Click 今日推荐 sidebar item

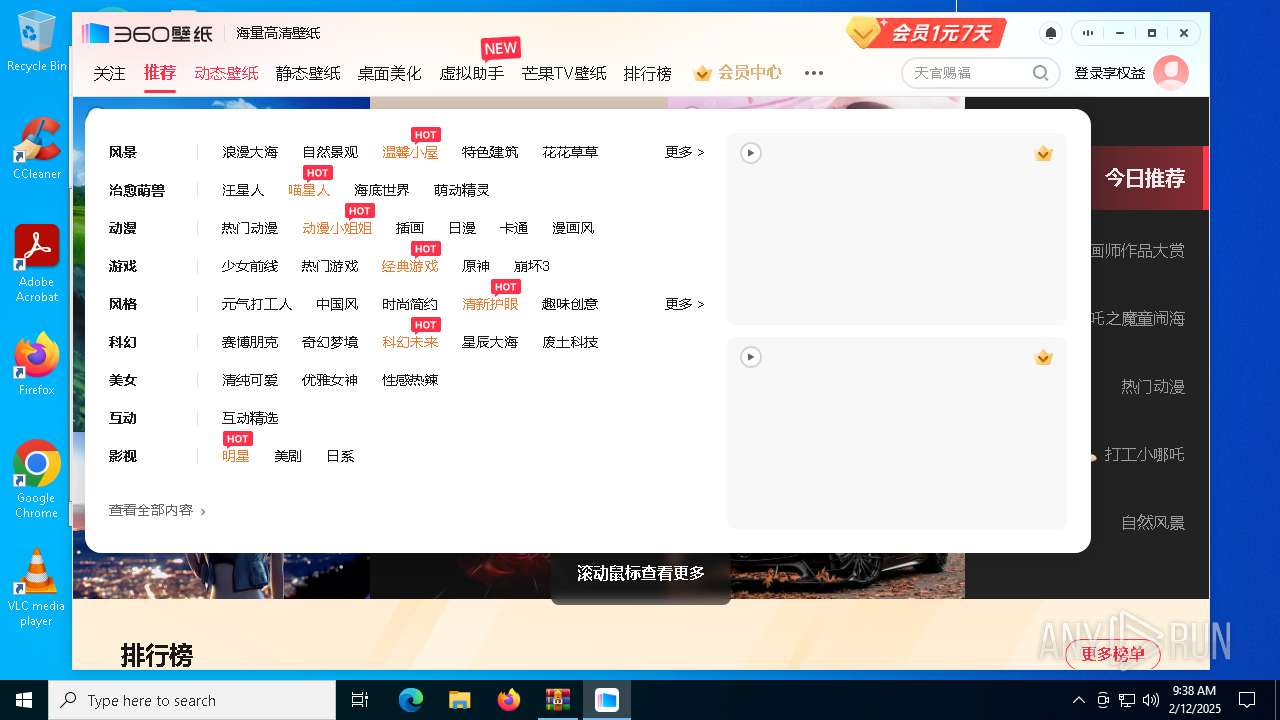[x=1144, y=178]
